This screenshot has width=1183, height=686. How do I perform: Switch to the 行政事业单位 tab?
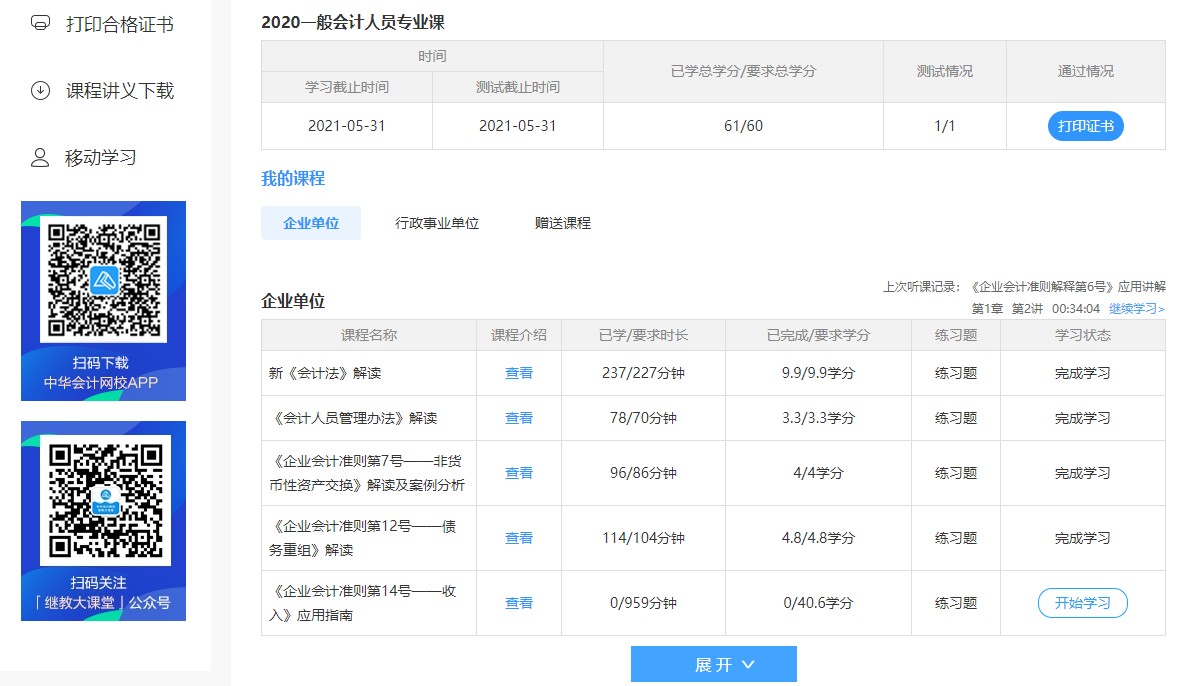point(437,223)
